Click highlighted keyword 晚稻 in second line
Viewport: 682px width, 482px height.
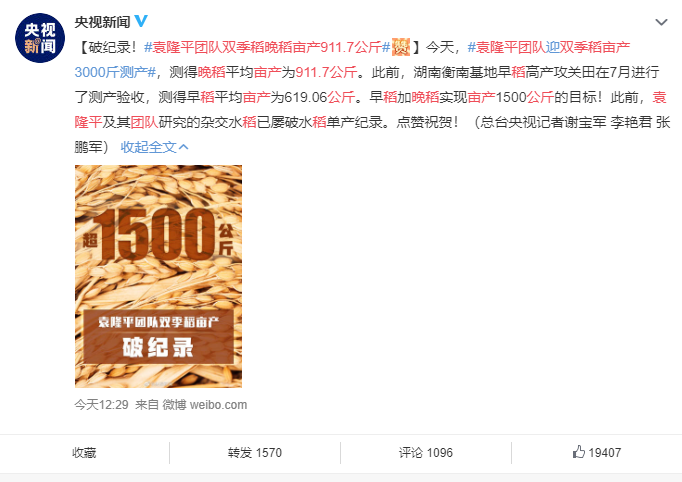pyautogui.click(x=211, y=72)
